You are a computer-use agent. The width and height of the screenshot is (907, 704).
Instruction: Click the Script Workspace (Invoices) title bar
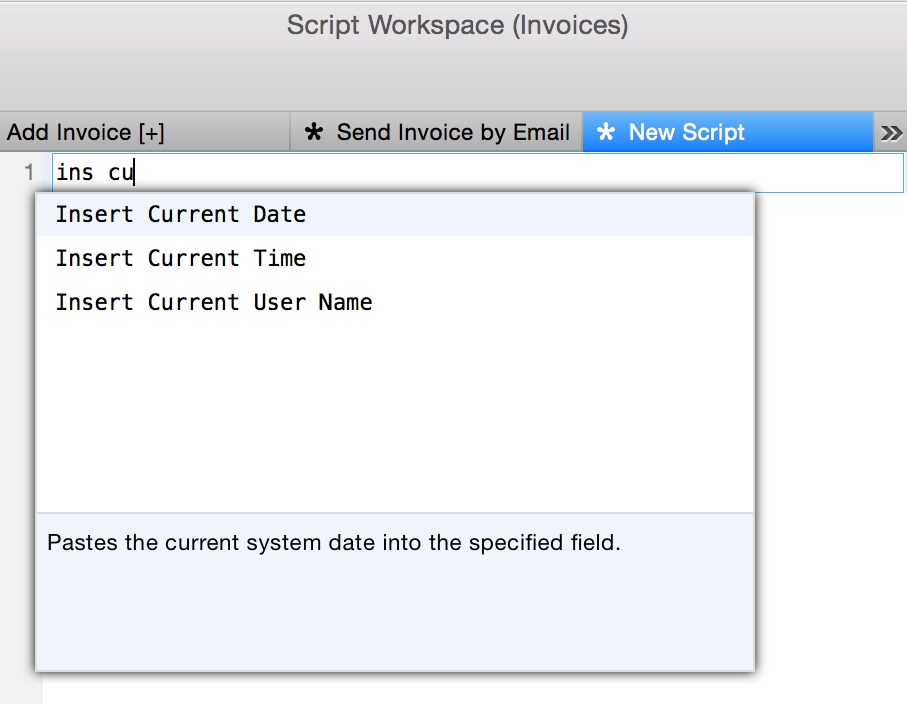[456, 25]
